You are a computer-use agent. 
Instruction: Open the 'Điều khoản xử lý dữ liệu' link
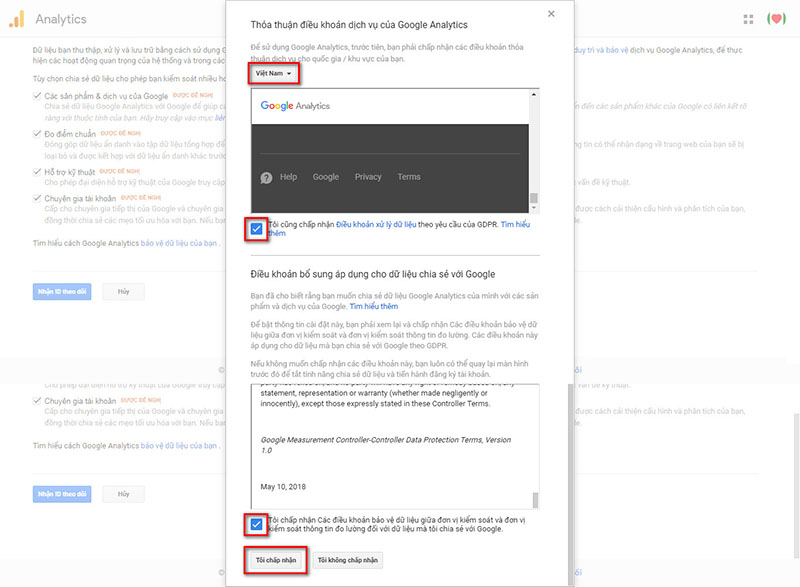coord(376,225)
